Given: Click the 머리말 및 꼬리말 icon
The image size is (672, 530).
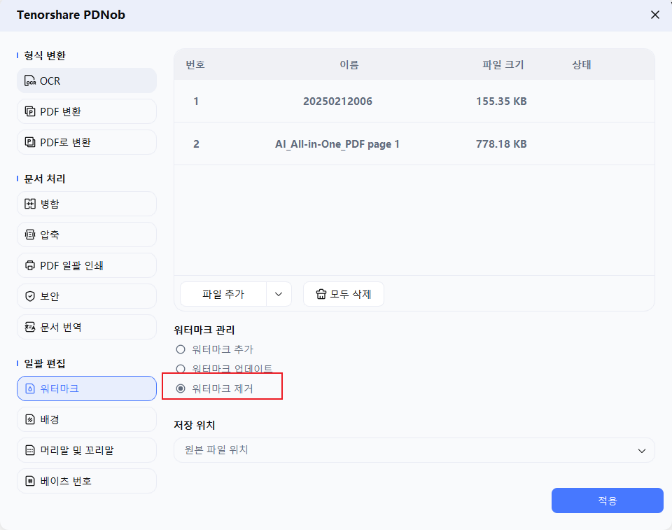Looking at the screenshot, I should click(30, 450).
